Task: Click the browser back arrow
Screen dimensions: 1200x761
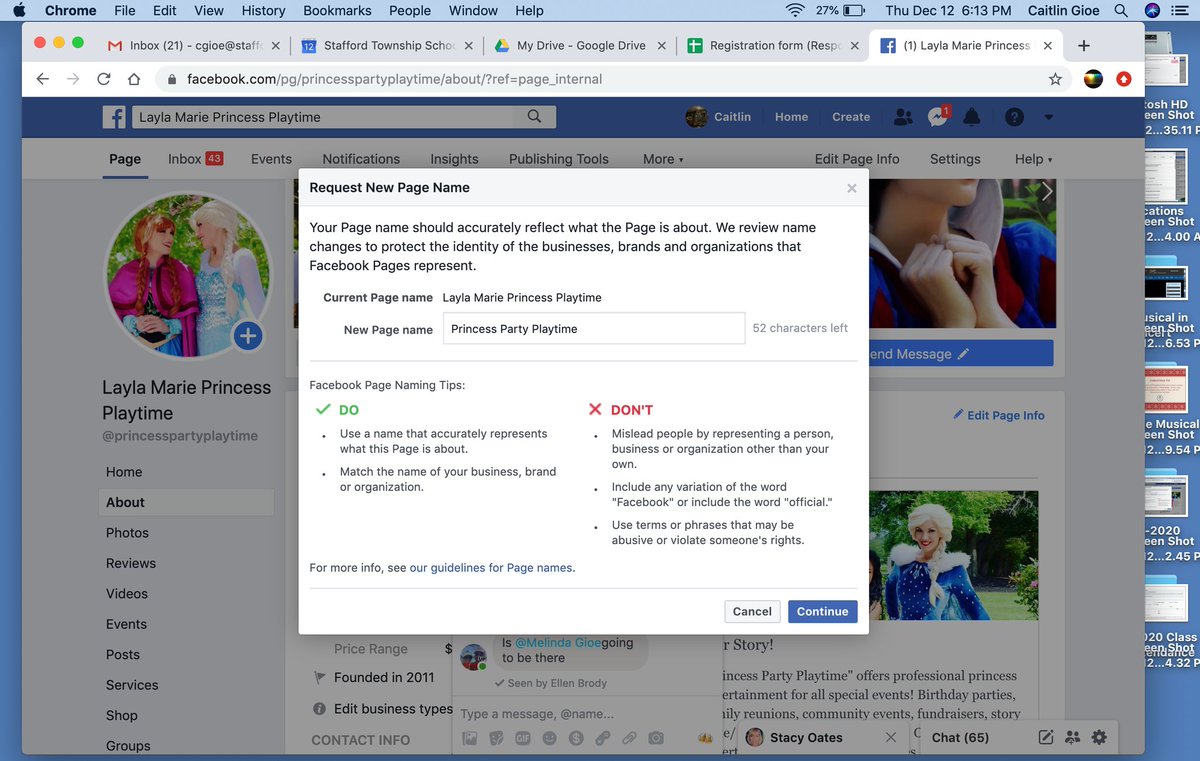Action: pyautogui.click(x=42, y=78)
